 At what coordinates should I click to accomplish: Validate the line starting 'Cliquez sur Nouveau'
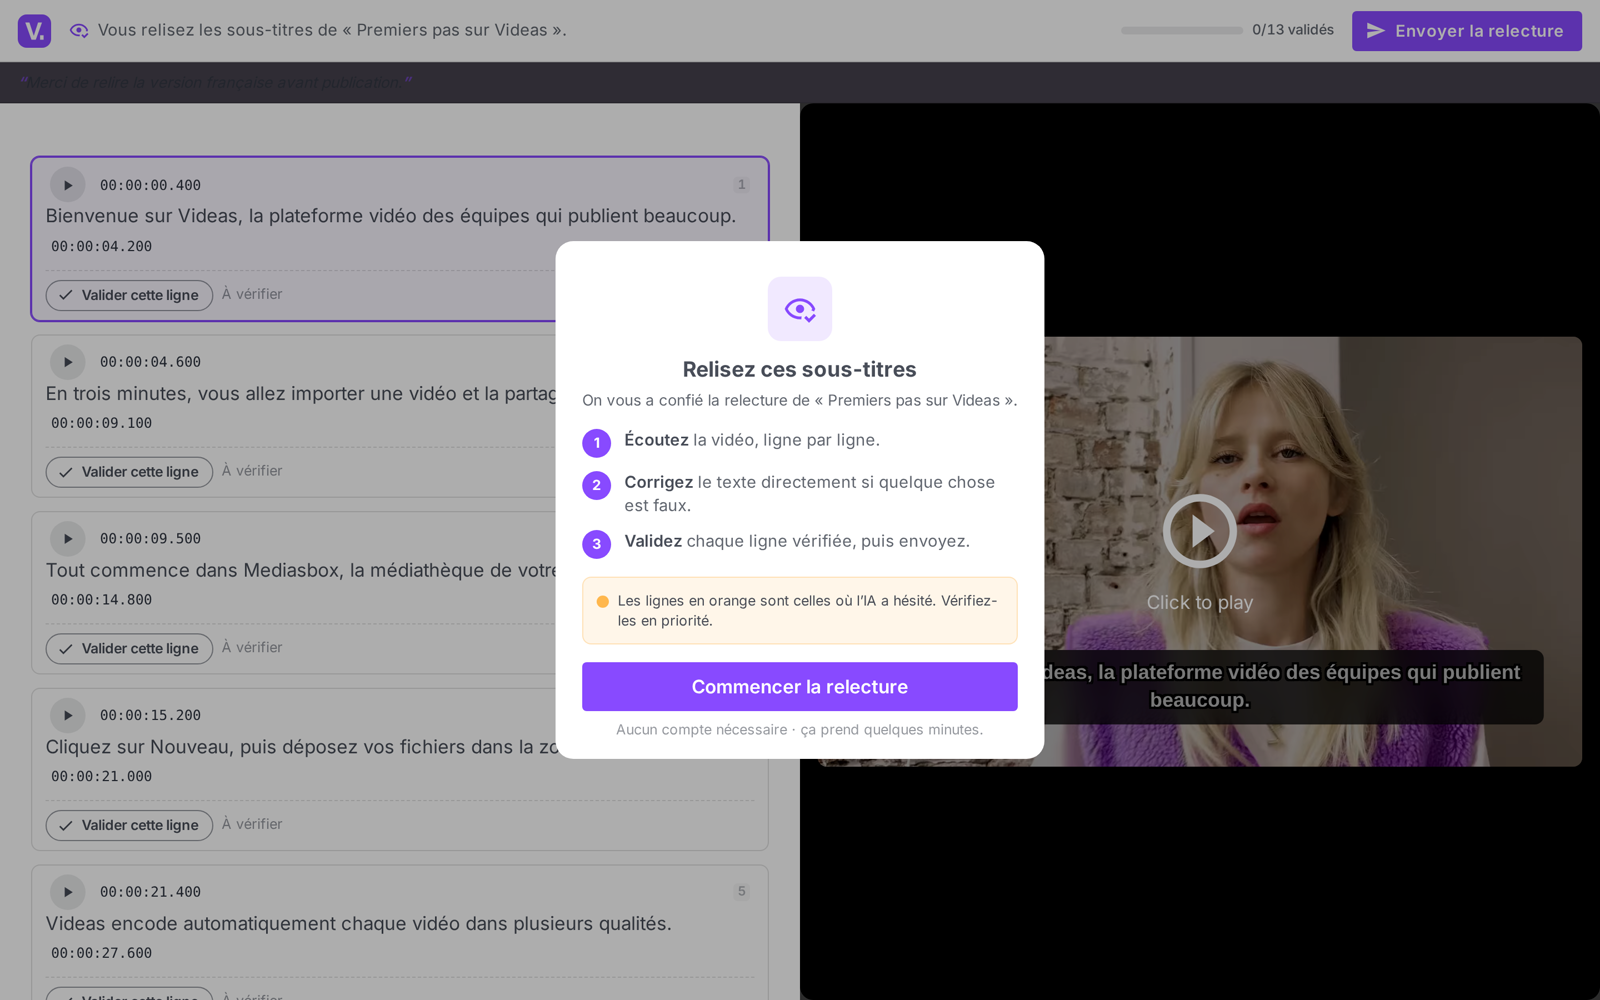(129, 825)
